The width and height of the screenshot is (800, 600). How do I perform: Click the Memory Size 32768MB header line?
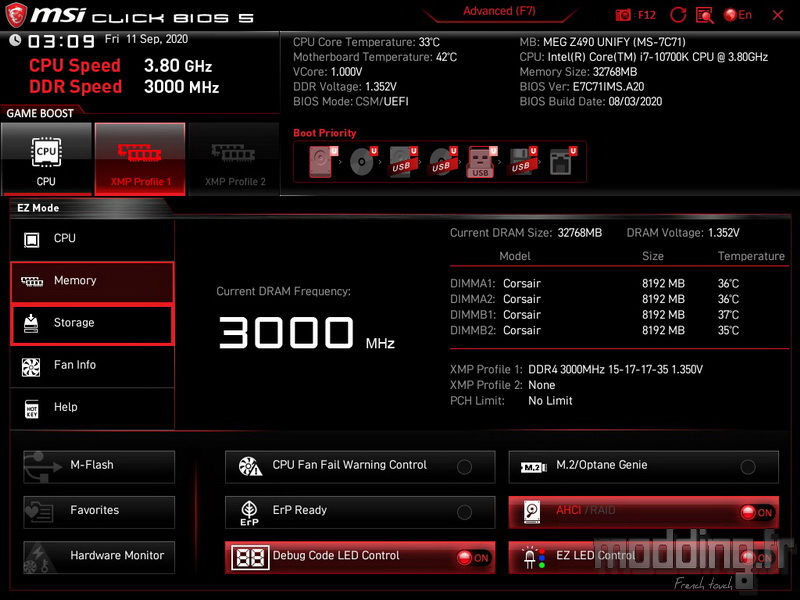pyautogui.click(x=579, y=72)
